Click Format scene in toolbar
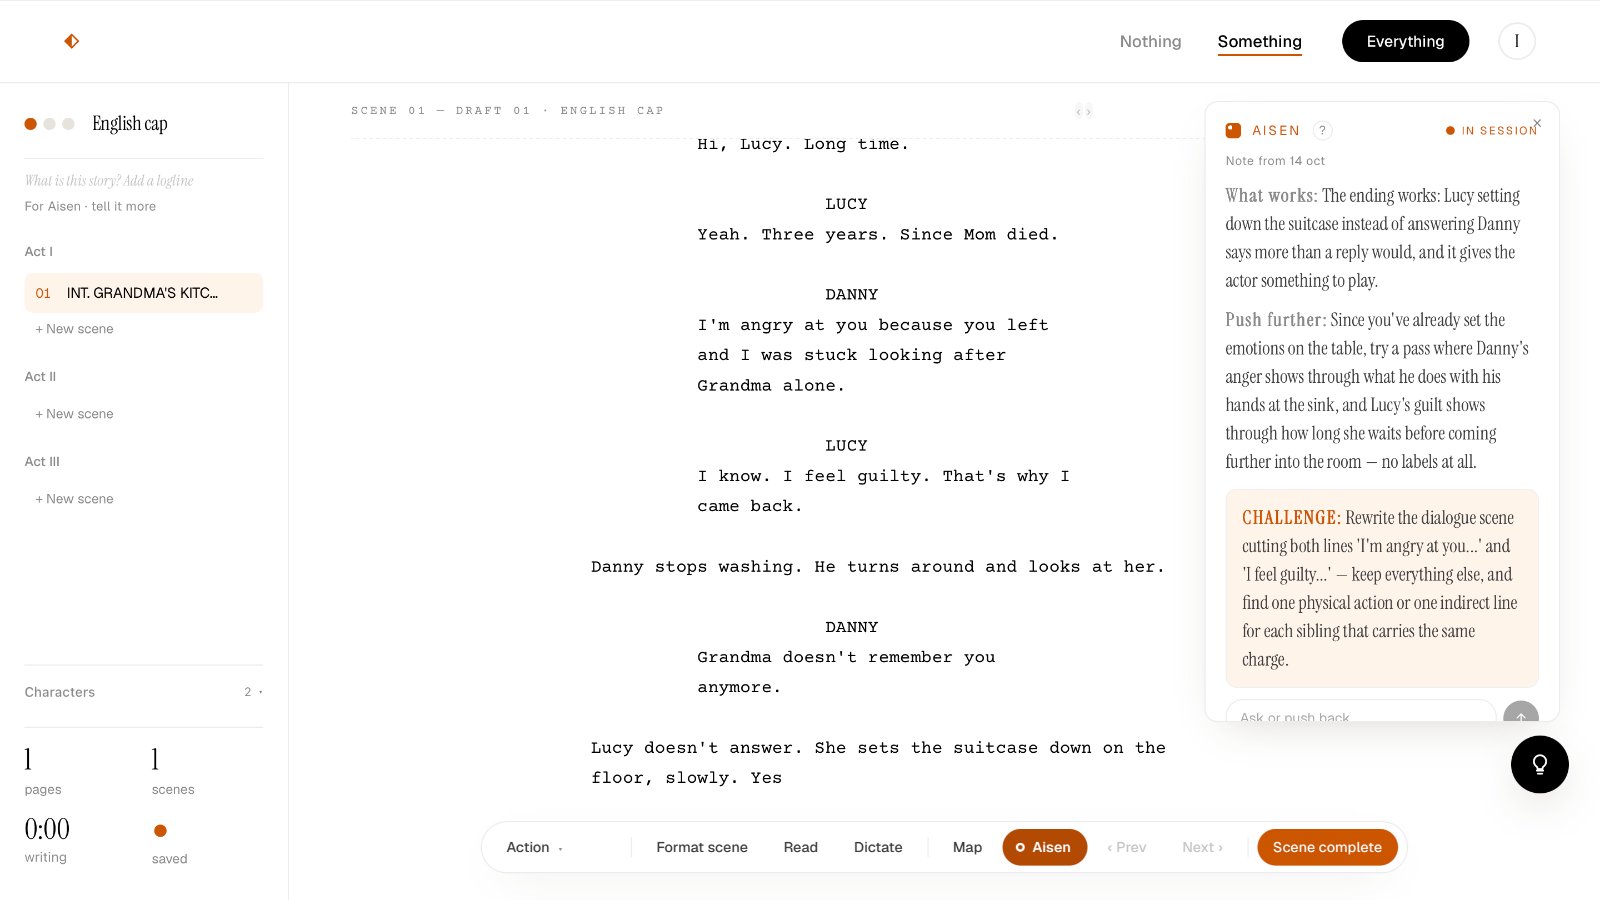The image size is (1600, 900). click(702, 847)
